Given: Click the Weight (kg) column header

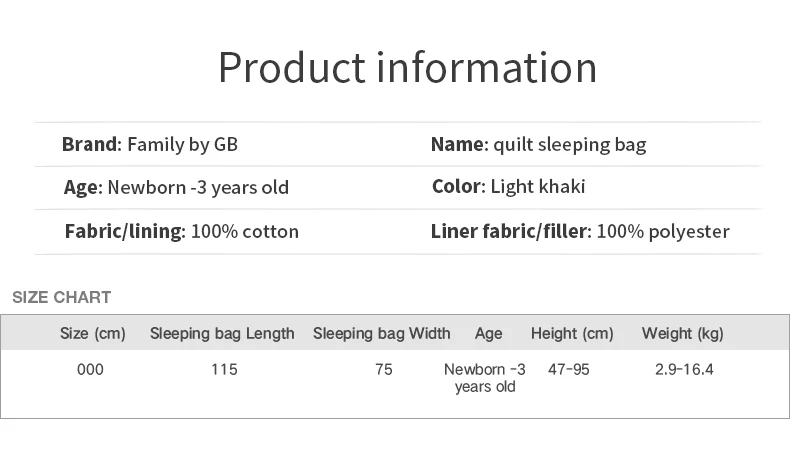Looking at the screenshot, I should point(682,334).
